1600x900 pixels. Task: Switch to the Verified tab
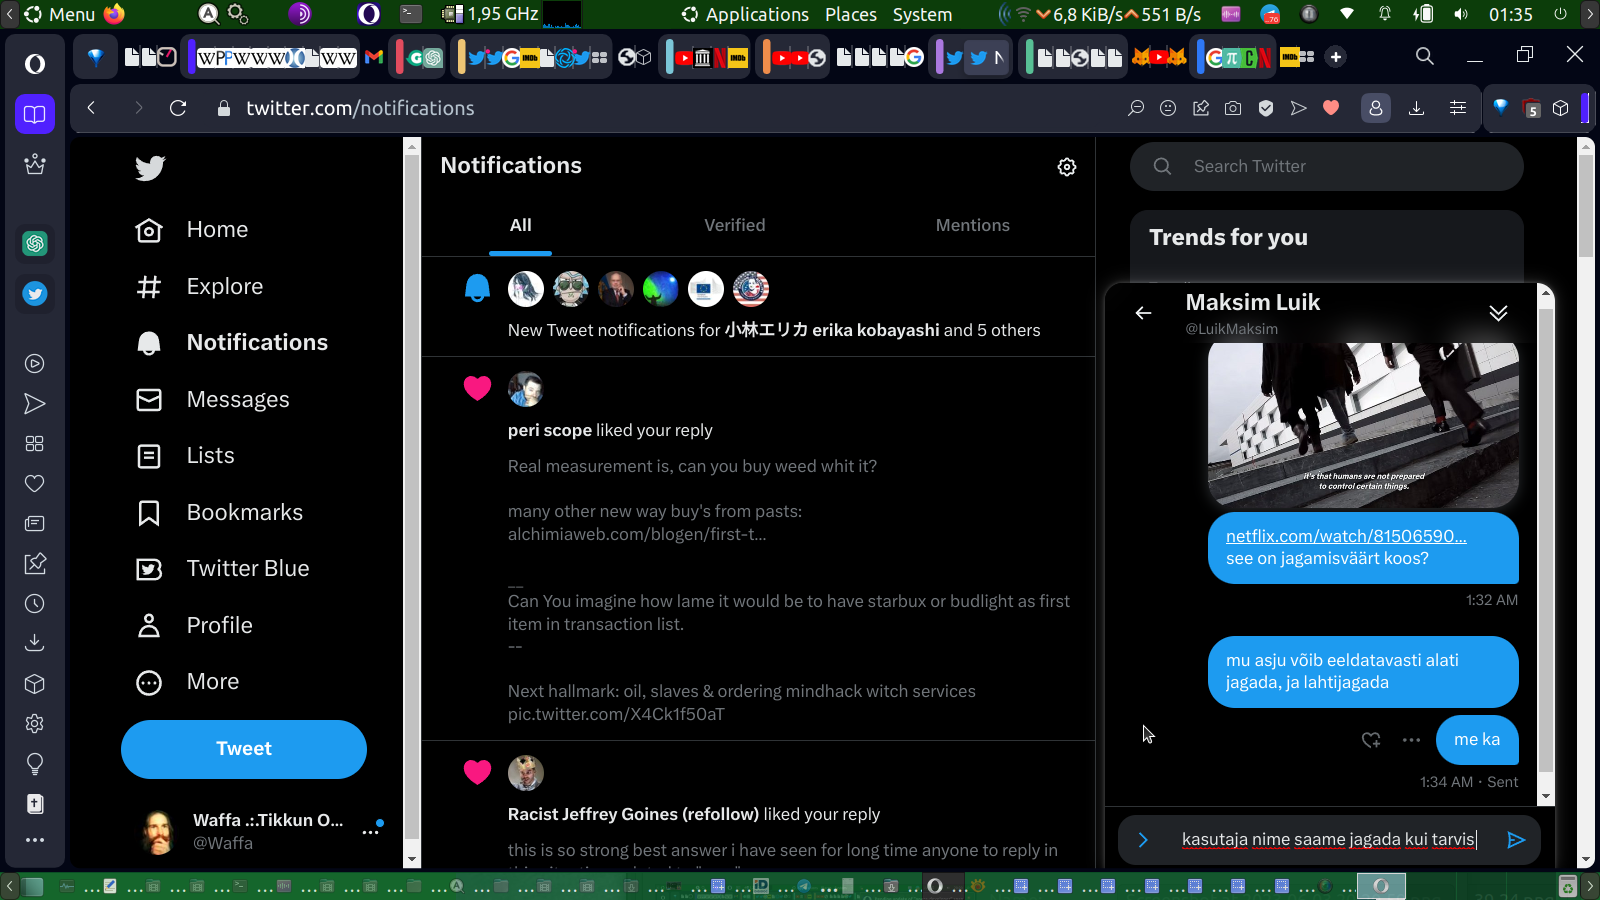click(x=734, y=225)
